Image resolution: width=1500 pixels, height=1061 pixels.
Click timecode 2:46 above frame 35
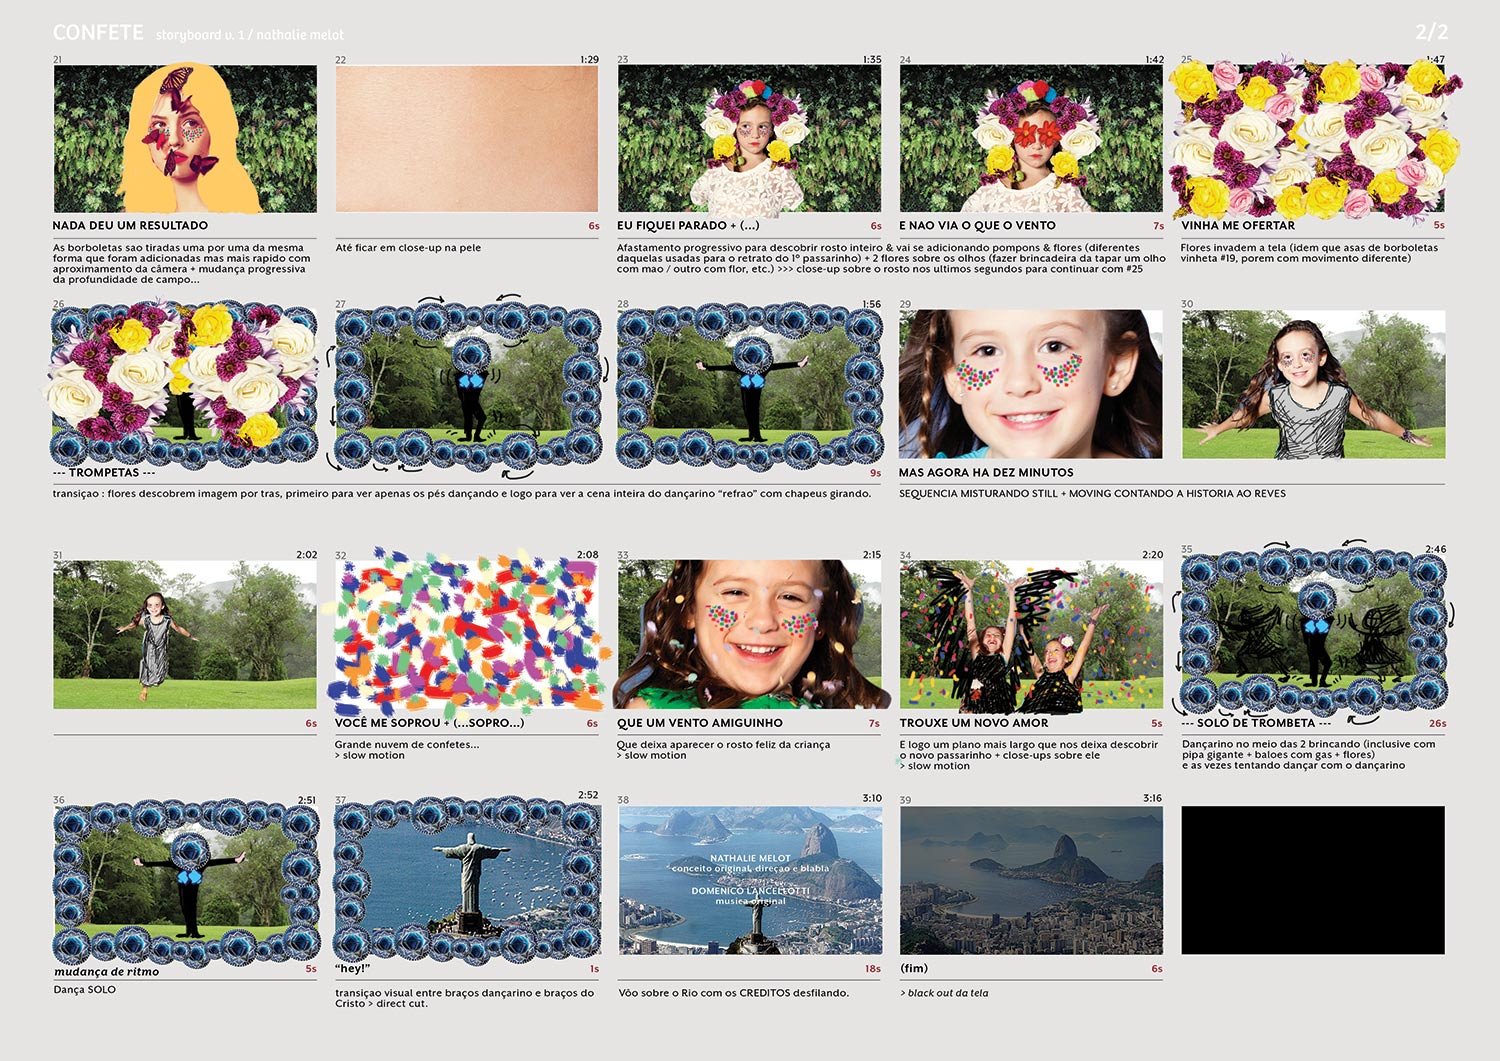tap(1436, 549)
